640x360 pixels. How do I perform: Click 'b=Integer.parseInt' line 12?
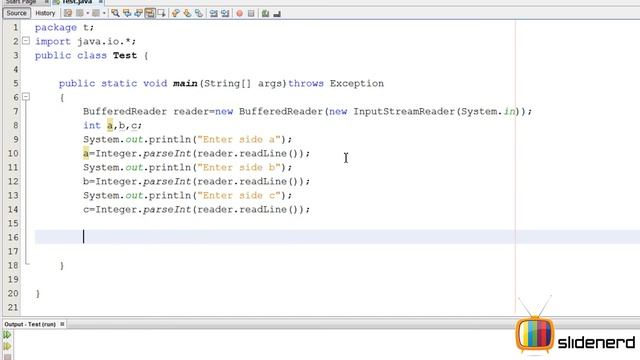click(x=137, y=182)
